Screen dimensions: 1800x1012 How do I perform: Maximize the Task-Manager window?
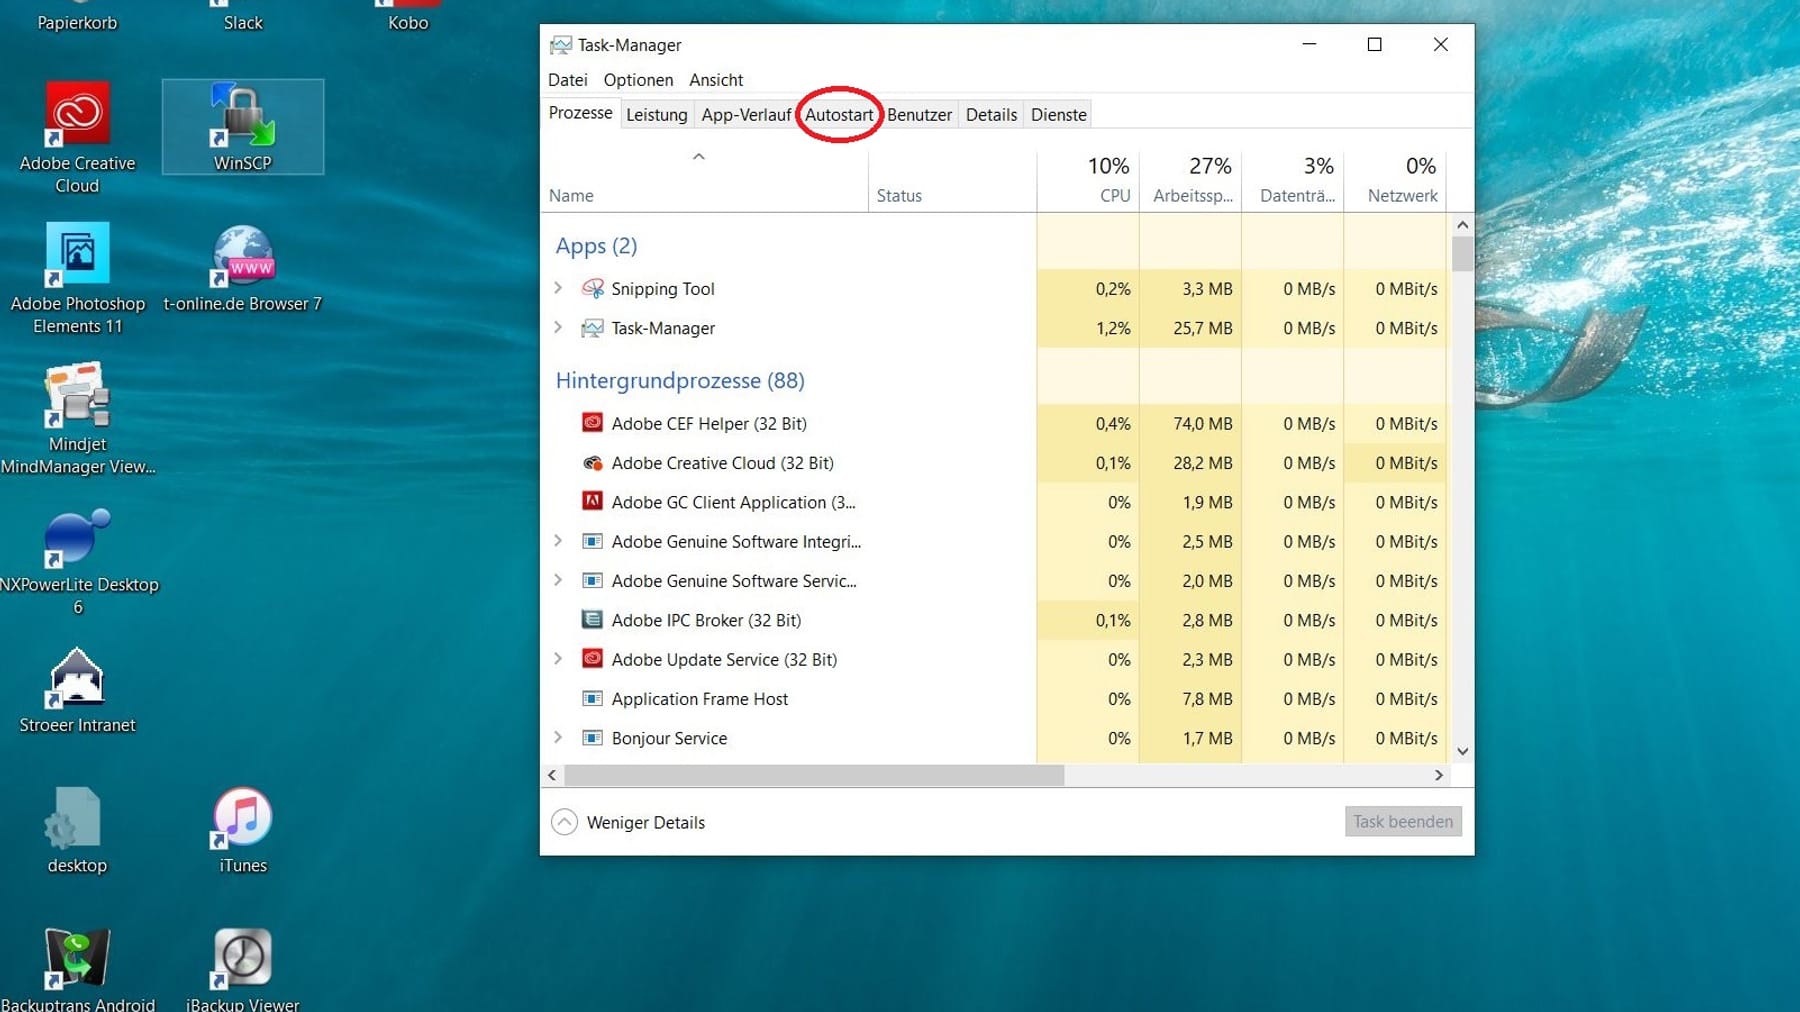click(1374, 44)
